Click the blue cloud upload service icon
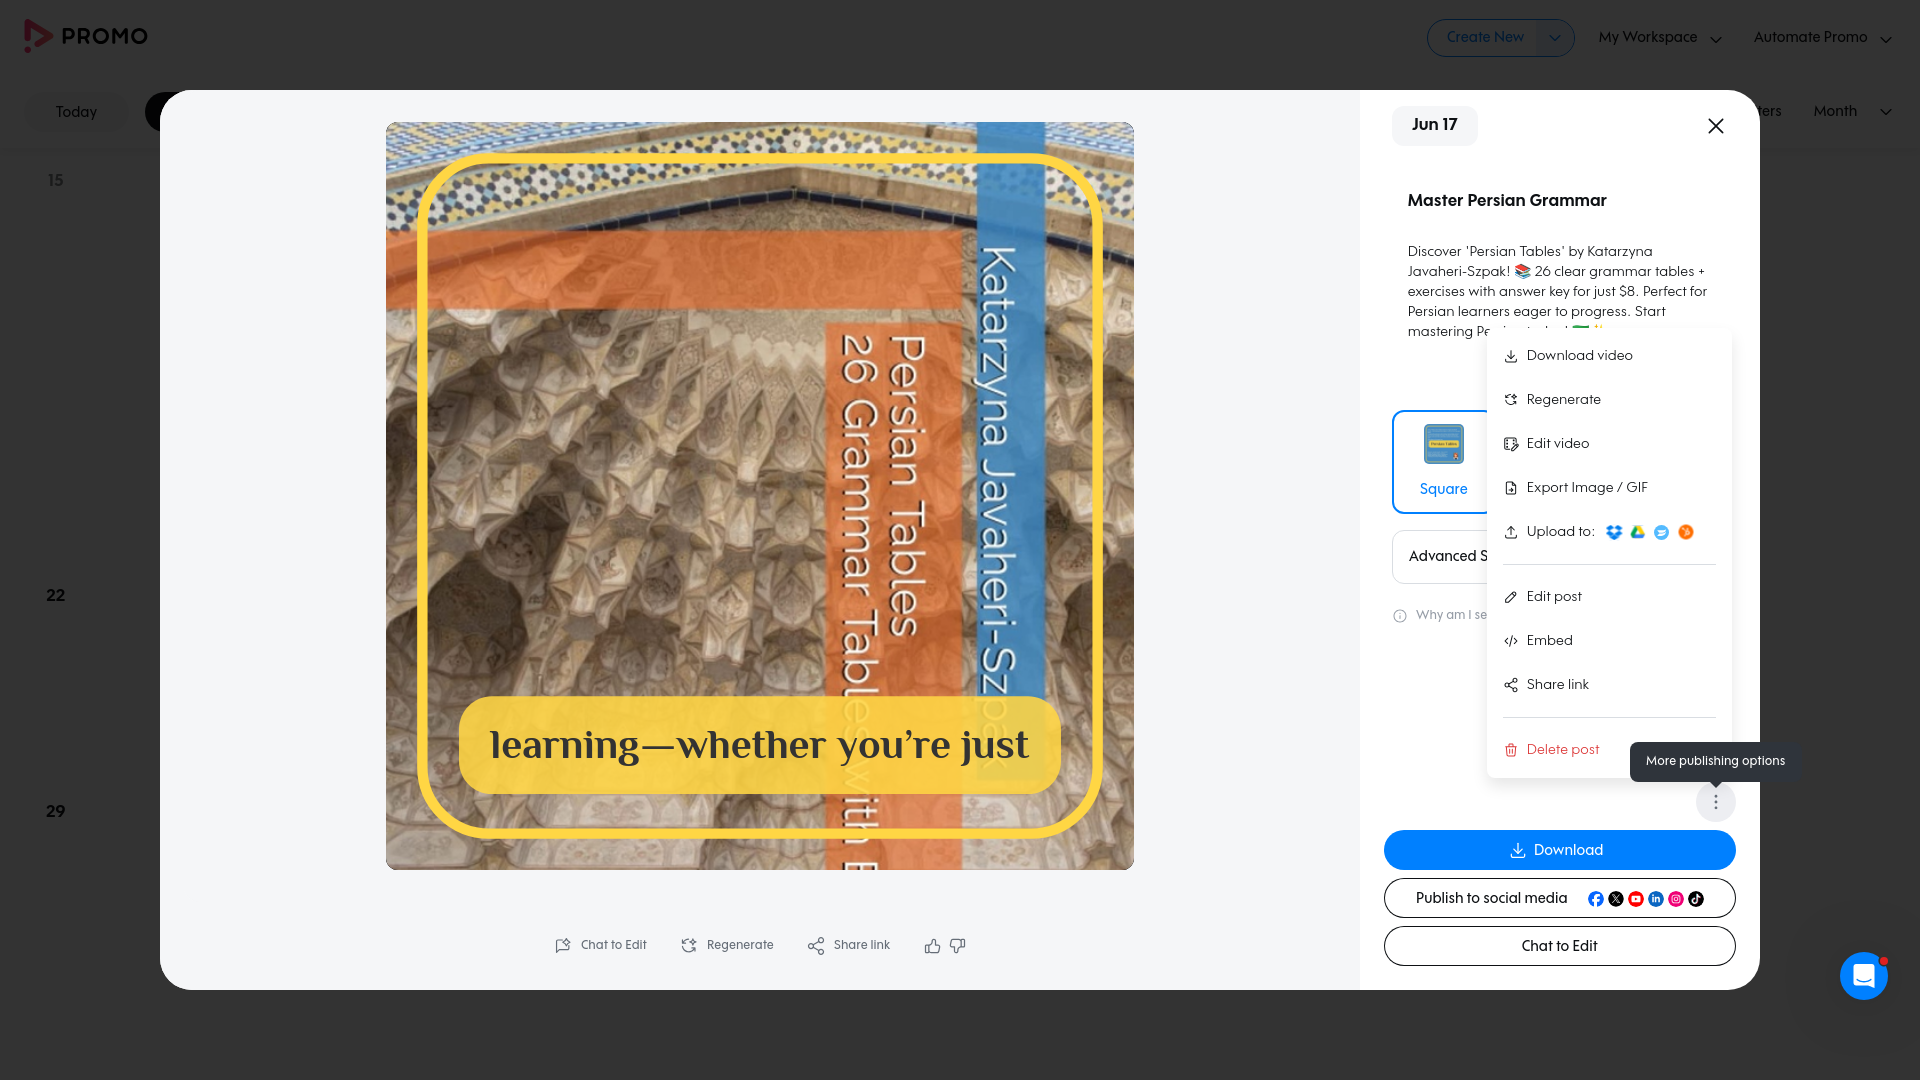The height and width of the screenshot is (1080, 1920). pyautogui.click(x=1661, y=532)
